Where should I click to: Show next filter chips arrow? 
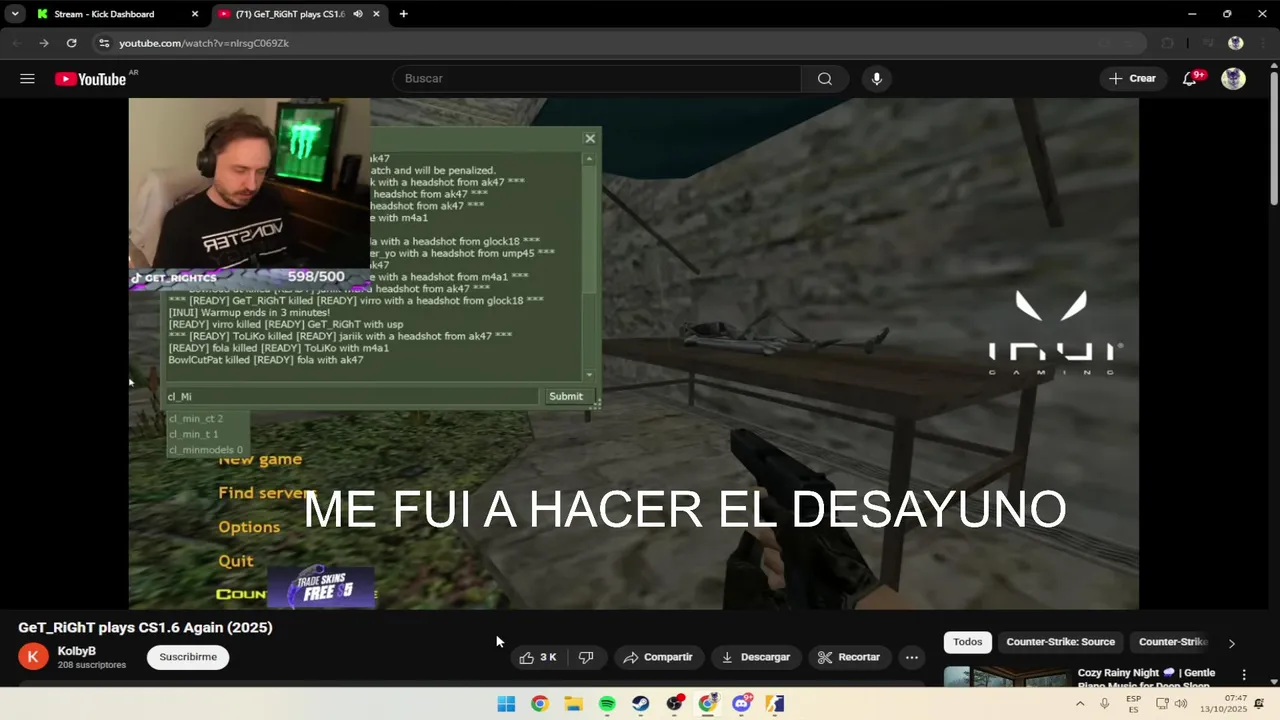[1232, 643]
